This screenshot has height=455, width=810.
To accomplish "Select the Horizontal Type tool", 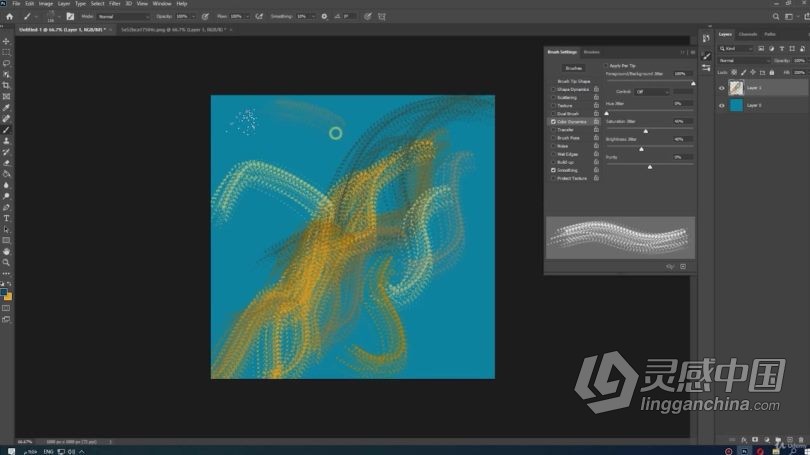I will [6, 218].
